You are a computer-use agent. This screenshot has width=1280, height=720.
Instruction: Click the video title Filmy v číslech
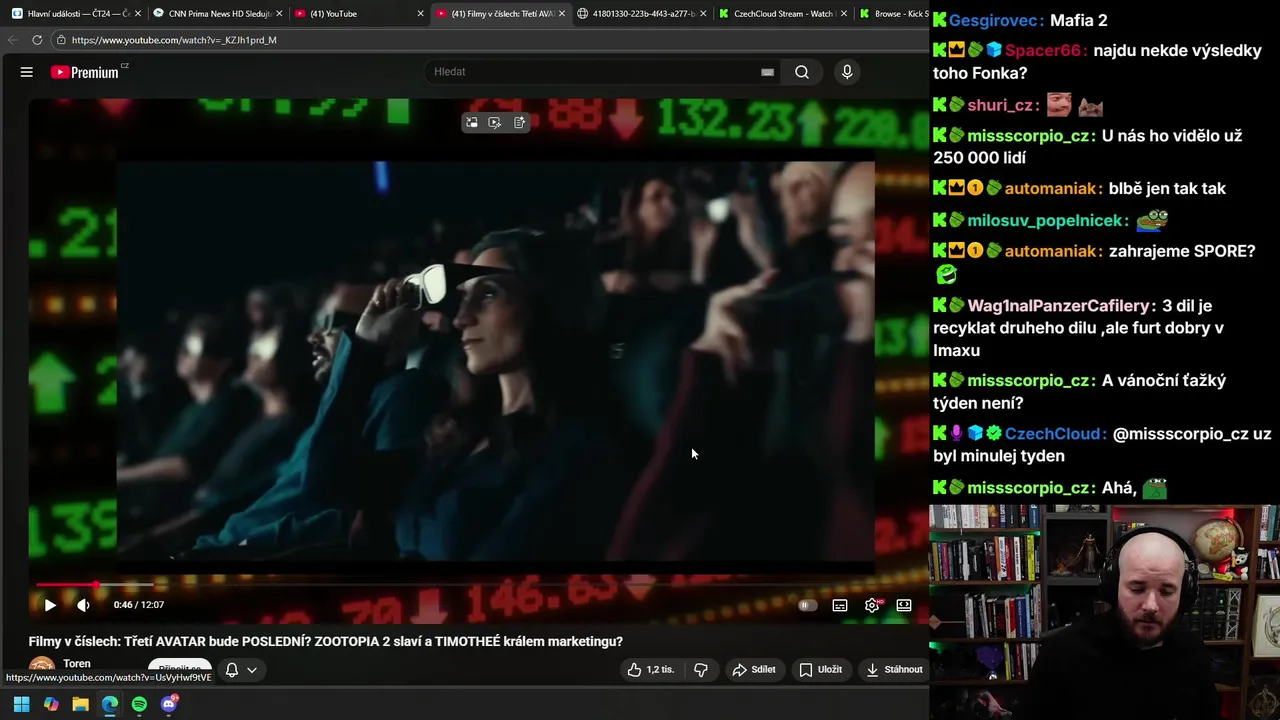pyautogui.click(x=325, y=642)
